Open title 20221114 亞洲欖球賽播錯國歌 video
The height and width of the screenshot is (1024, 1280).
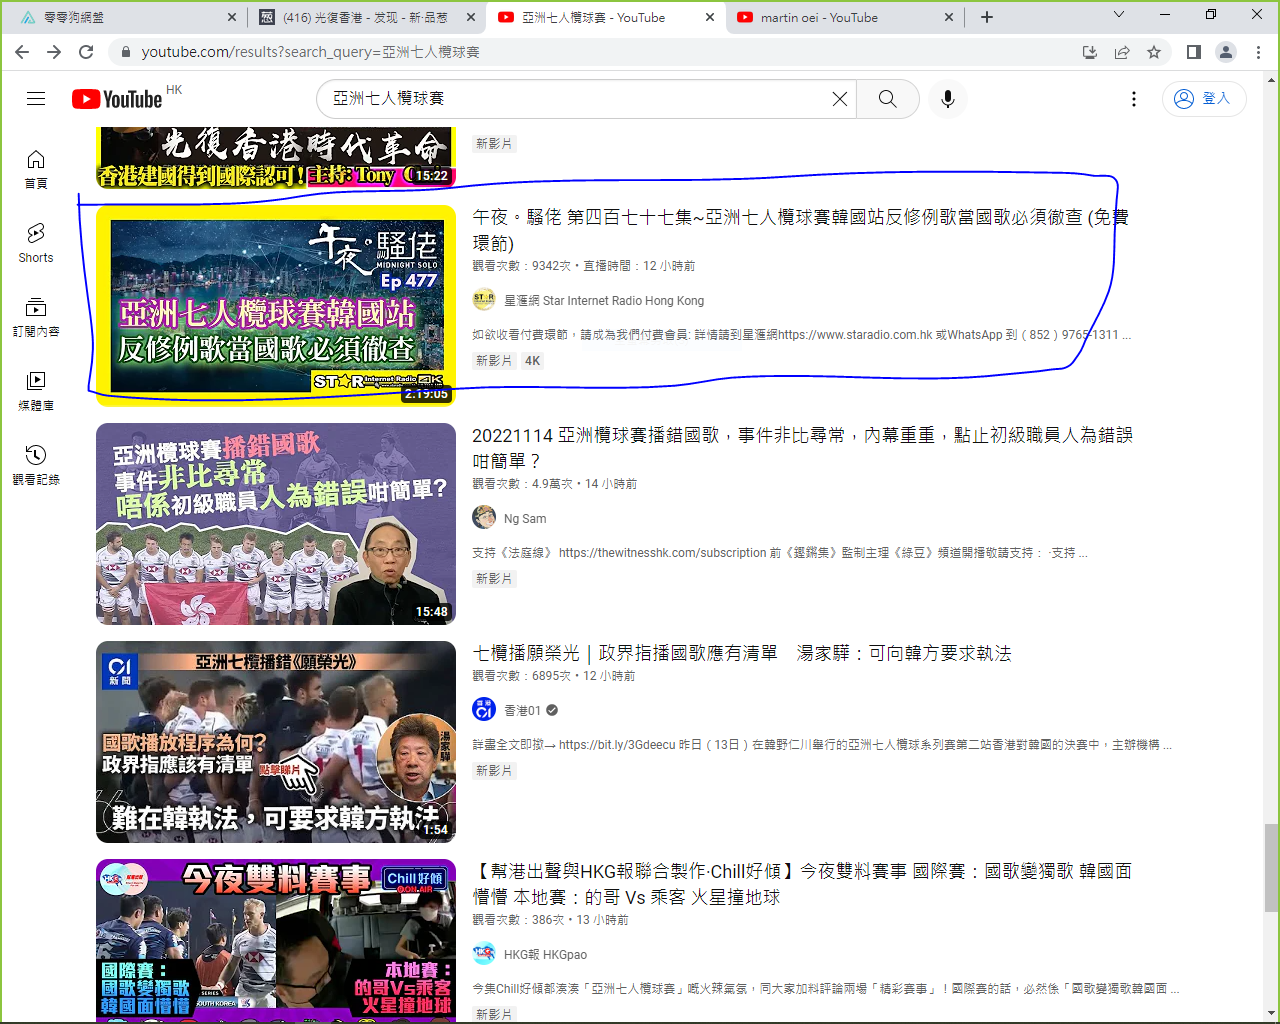(802, 448)
